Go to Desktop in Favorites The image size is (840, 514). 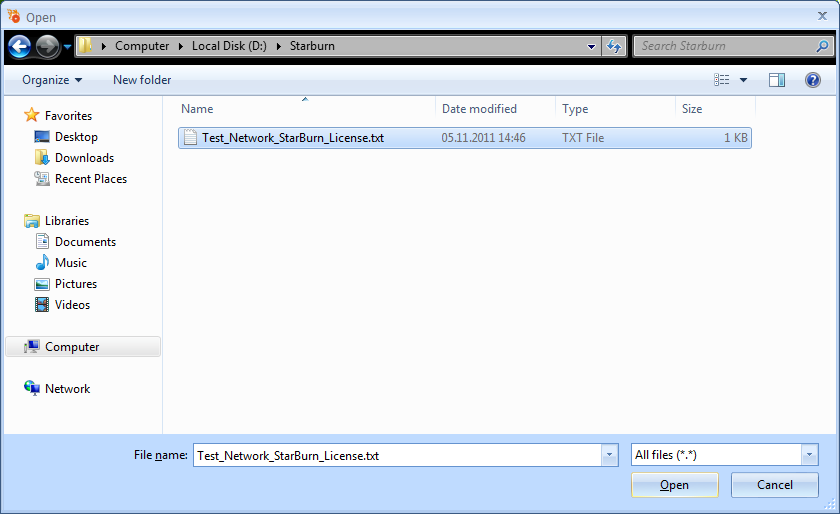(76, 137)
